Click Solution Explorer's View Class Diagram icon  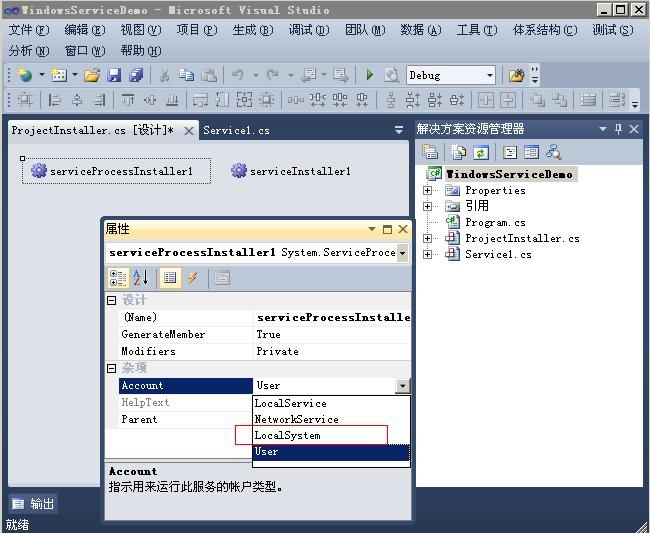(553, 153)
